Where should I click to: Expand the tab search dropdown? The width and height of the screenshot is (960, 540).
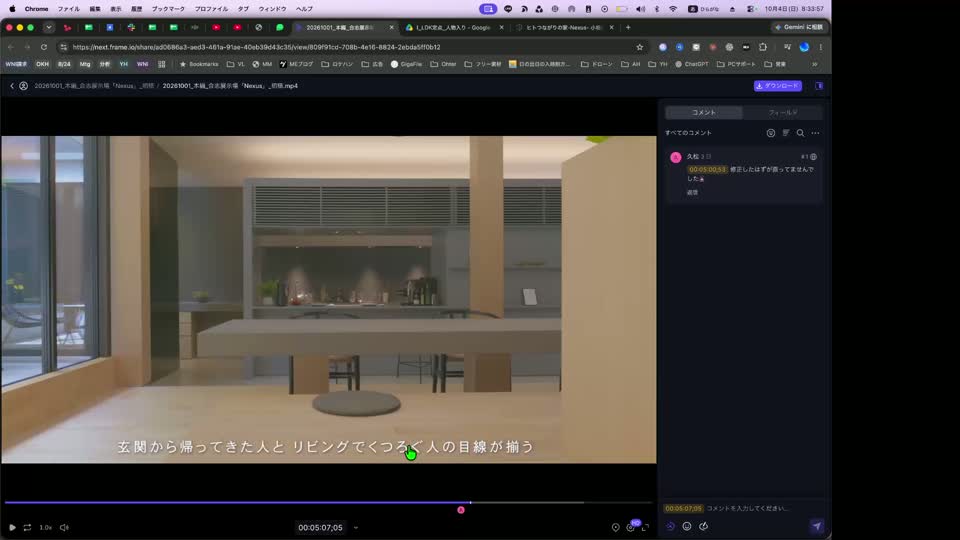click(49, 28)
